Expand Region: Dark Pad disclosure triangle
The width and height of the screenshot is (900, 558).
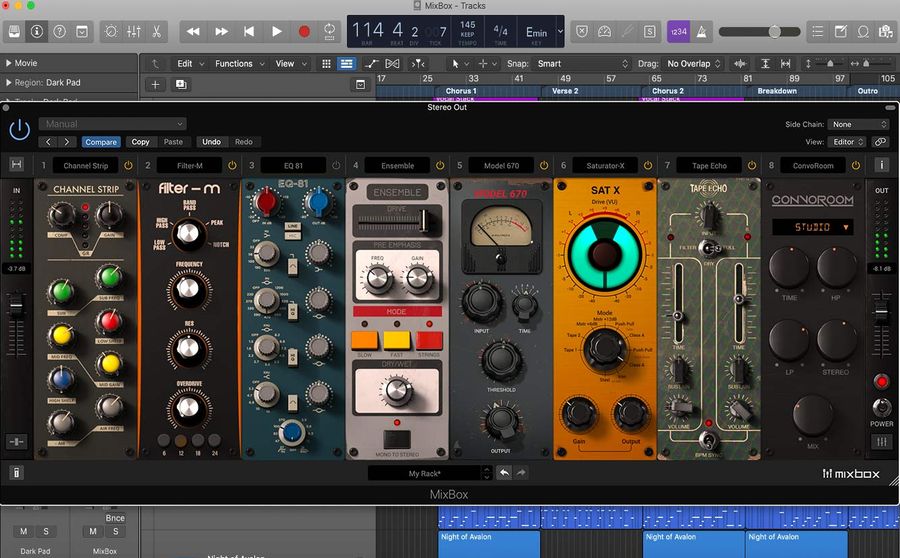tap(9, 83)
